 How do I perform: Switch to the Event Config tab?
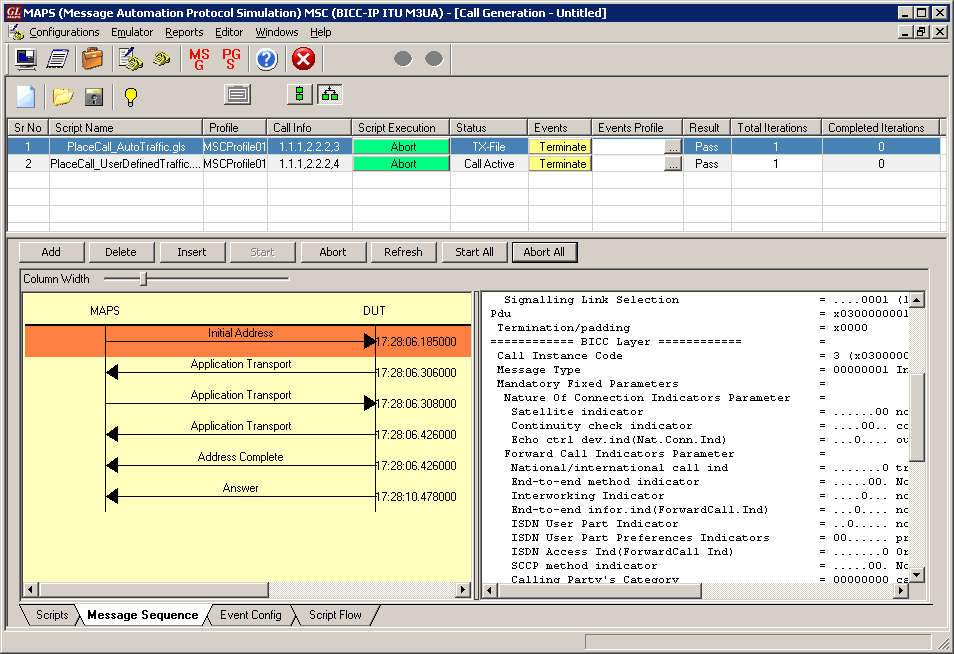pyautogui.click(x=251, y=615)
